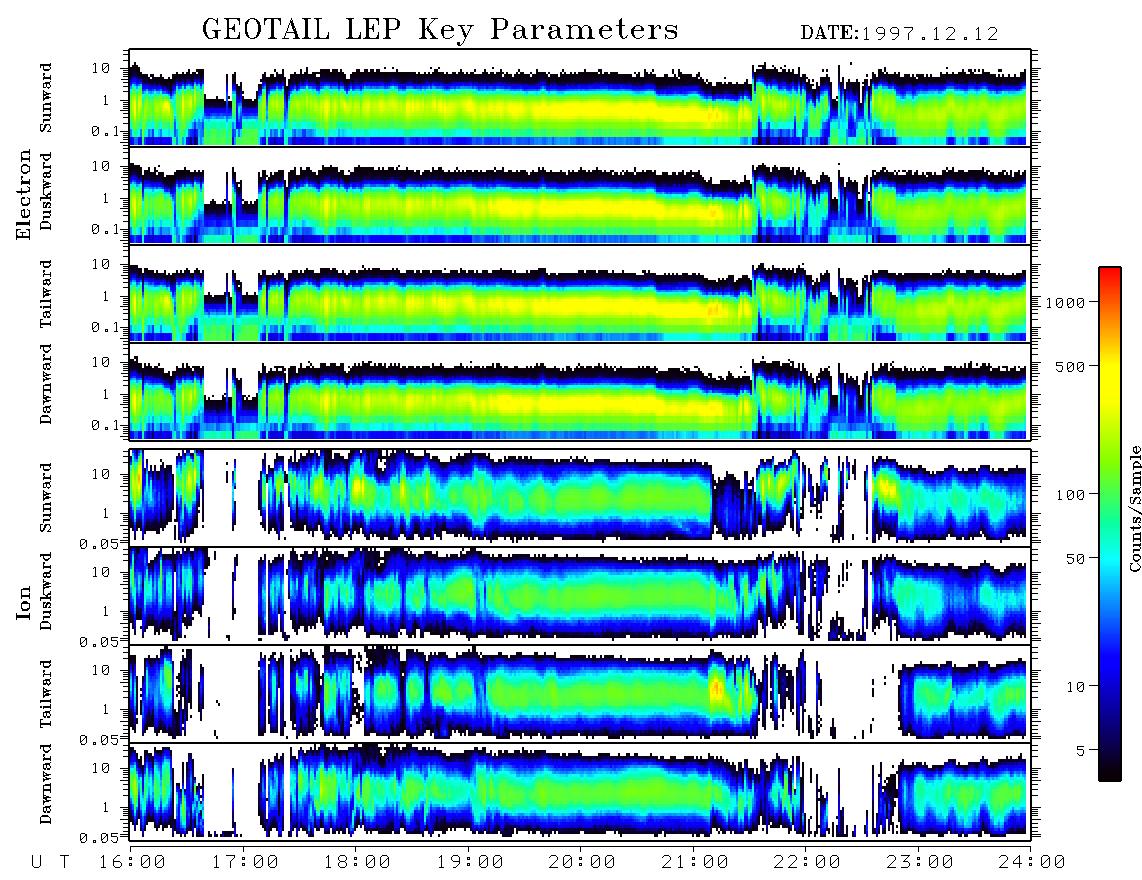
Task: Select the Electron 'Tailward' axis label
Action: (x=46, y=294)
